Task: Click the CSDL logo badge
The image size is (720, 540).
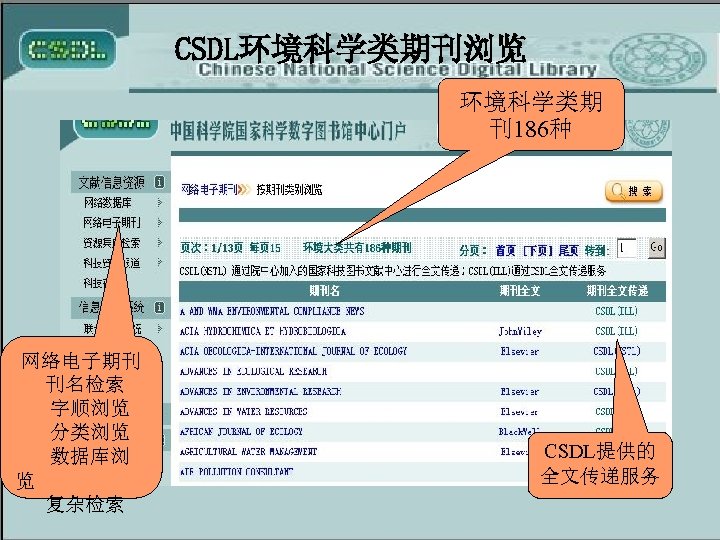Action: pyautogui.click(x=68, y=50)
